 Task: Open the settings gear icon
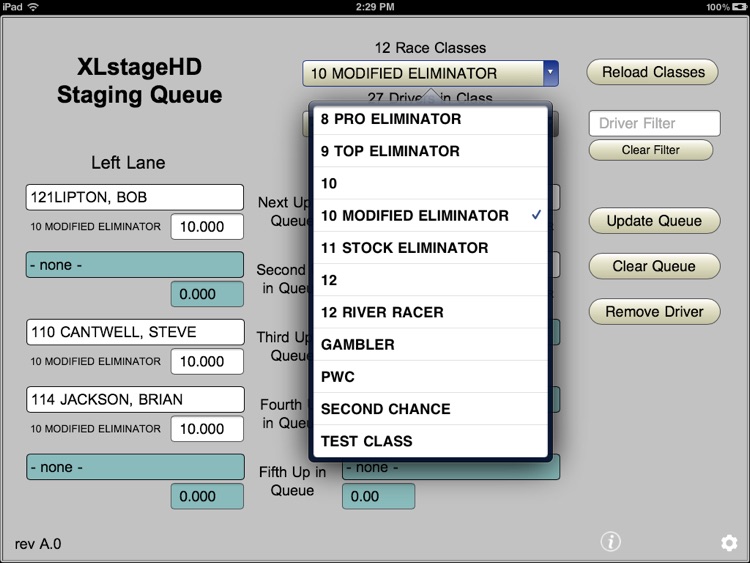[729, 543]
